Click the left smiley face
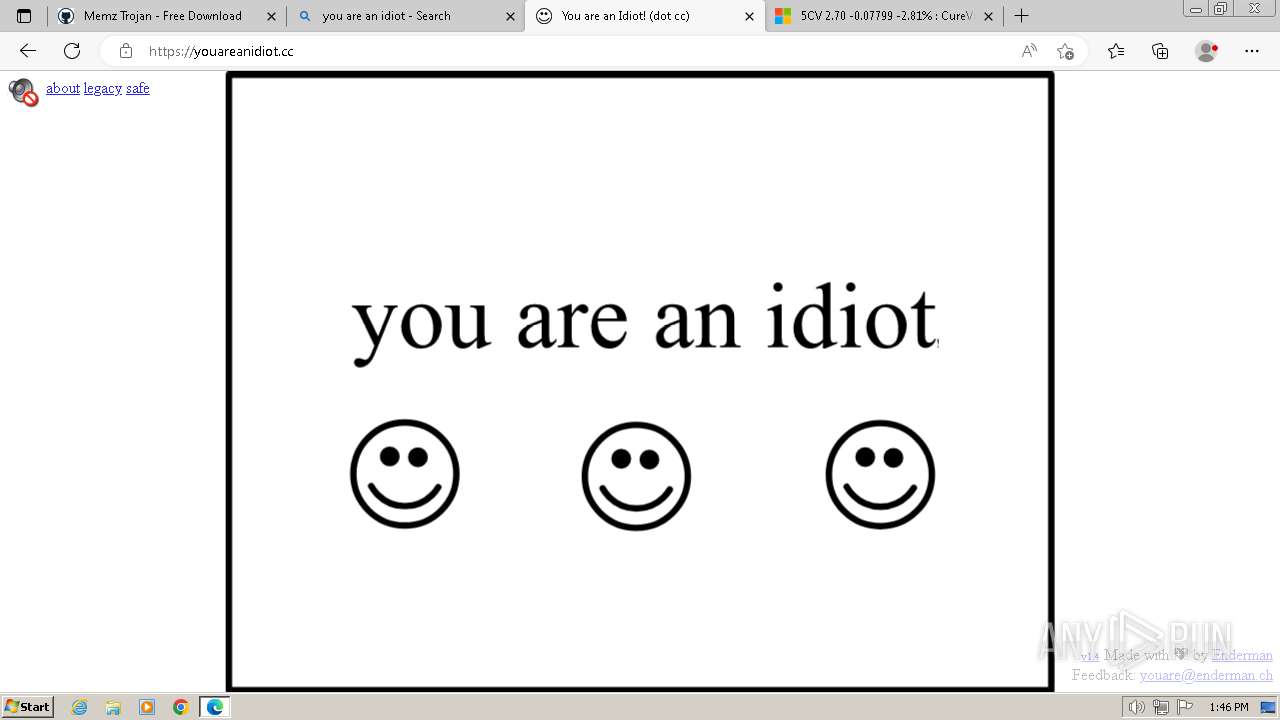Image resolution: width=1280 pixels, height=720 pixels. click(405, 474)
